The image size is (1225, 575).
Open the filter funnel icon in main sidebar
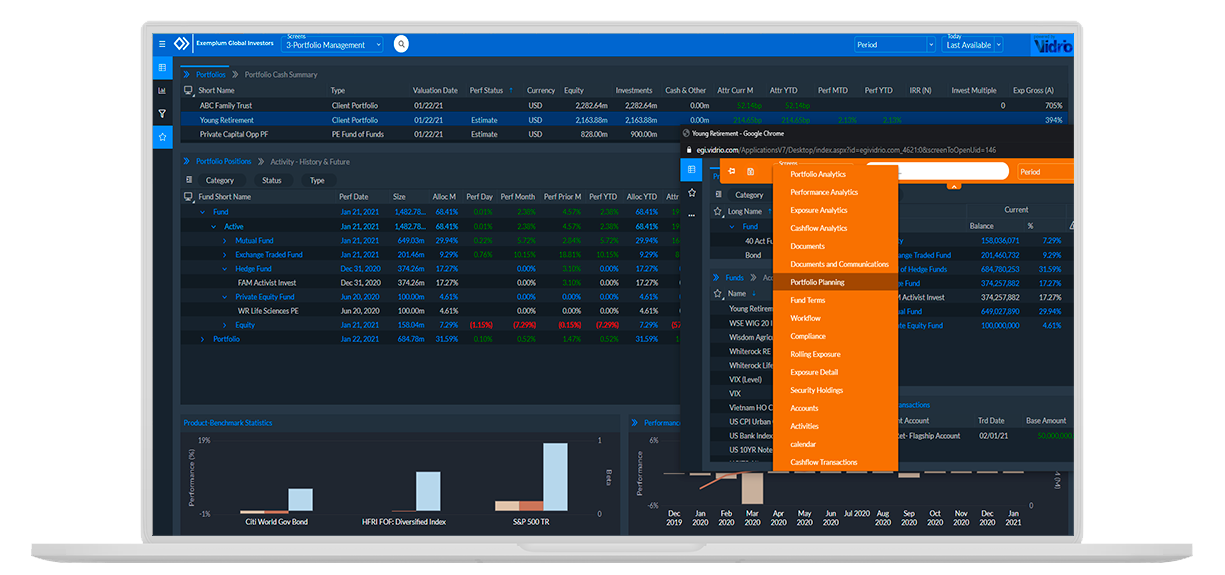pyautogui.click(x=162, y=114)
